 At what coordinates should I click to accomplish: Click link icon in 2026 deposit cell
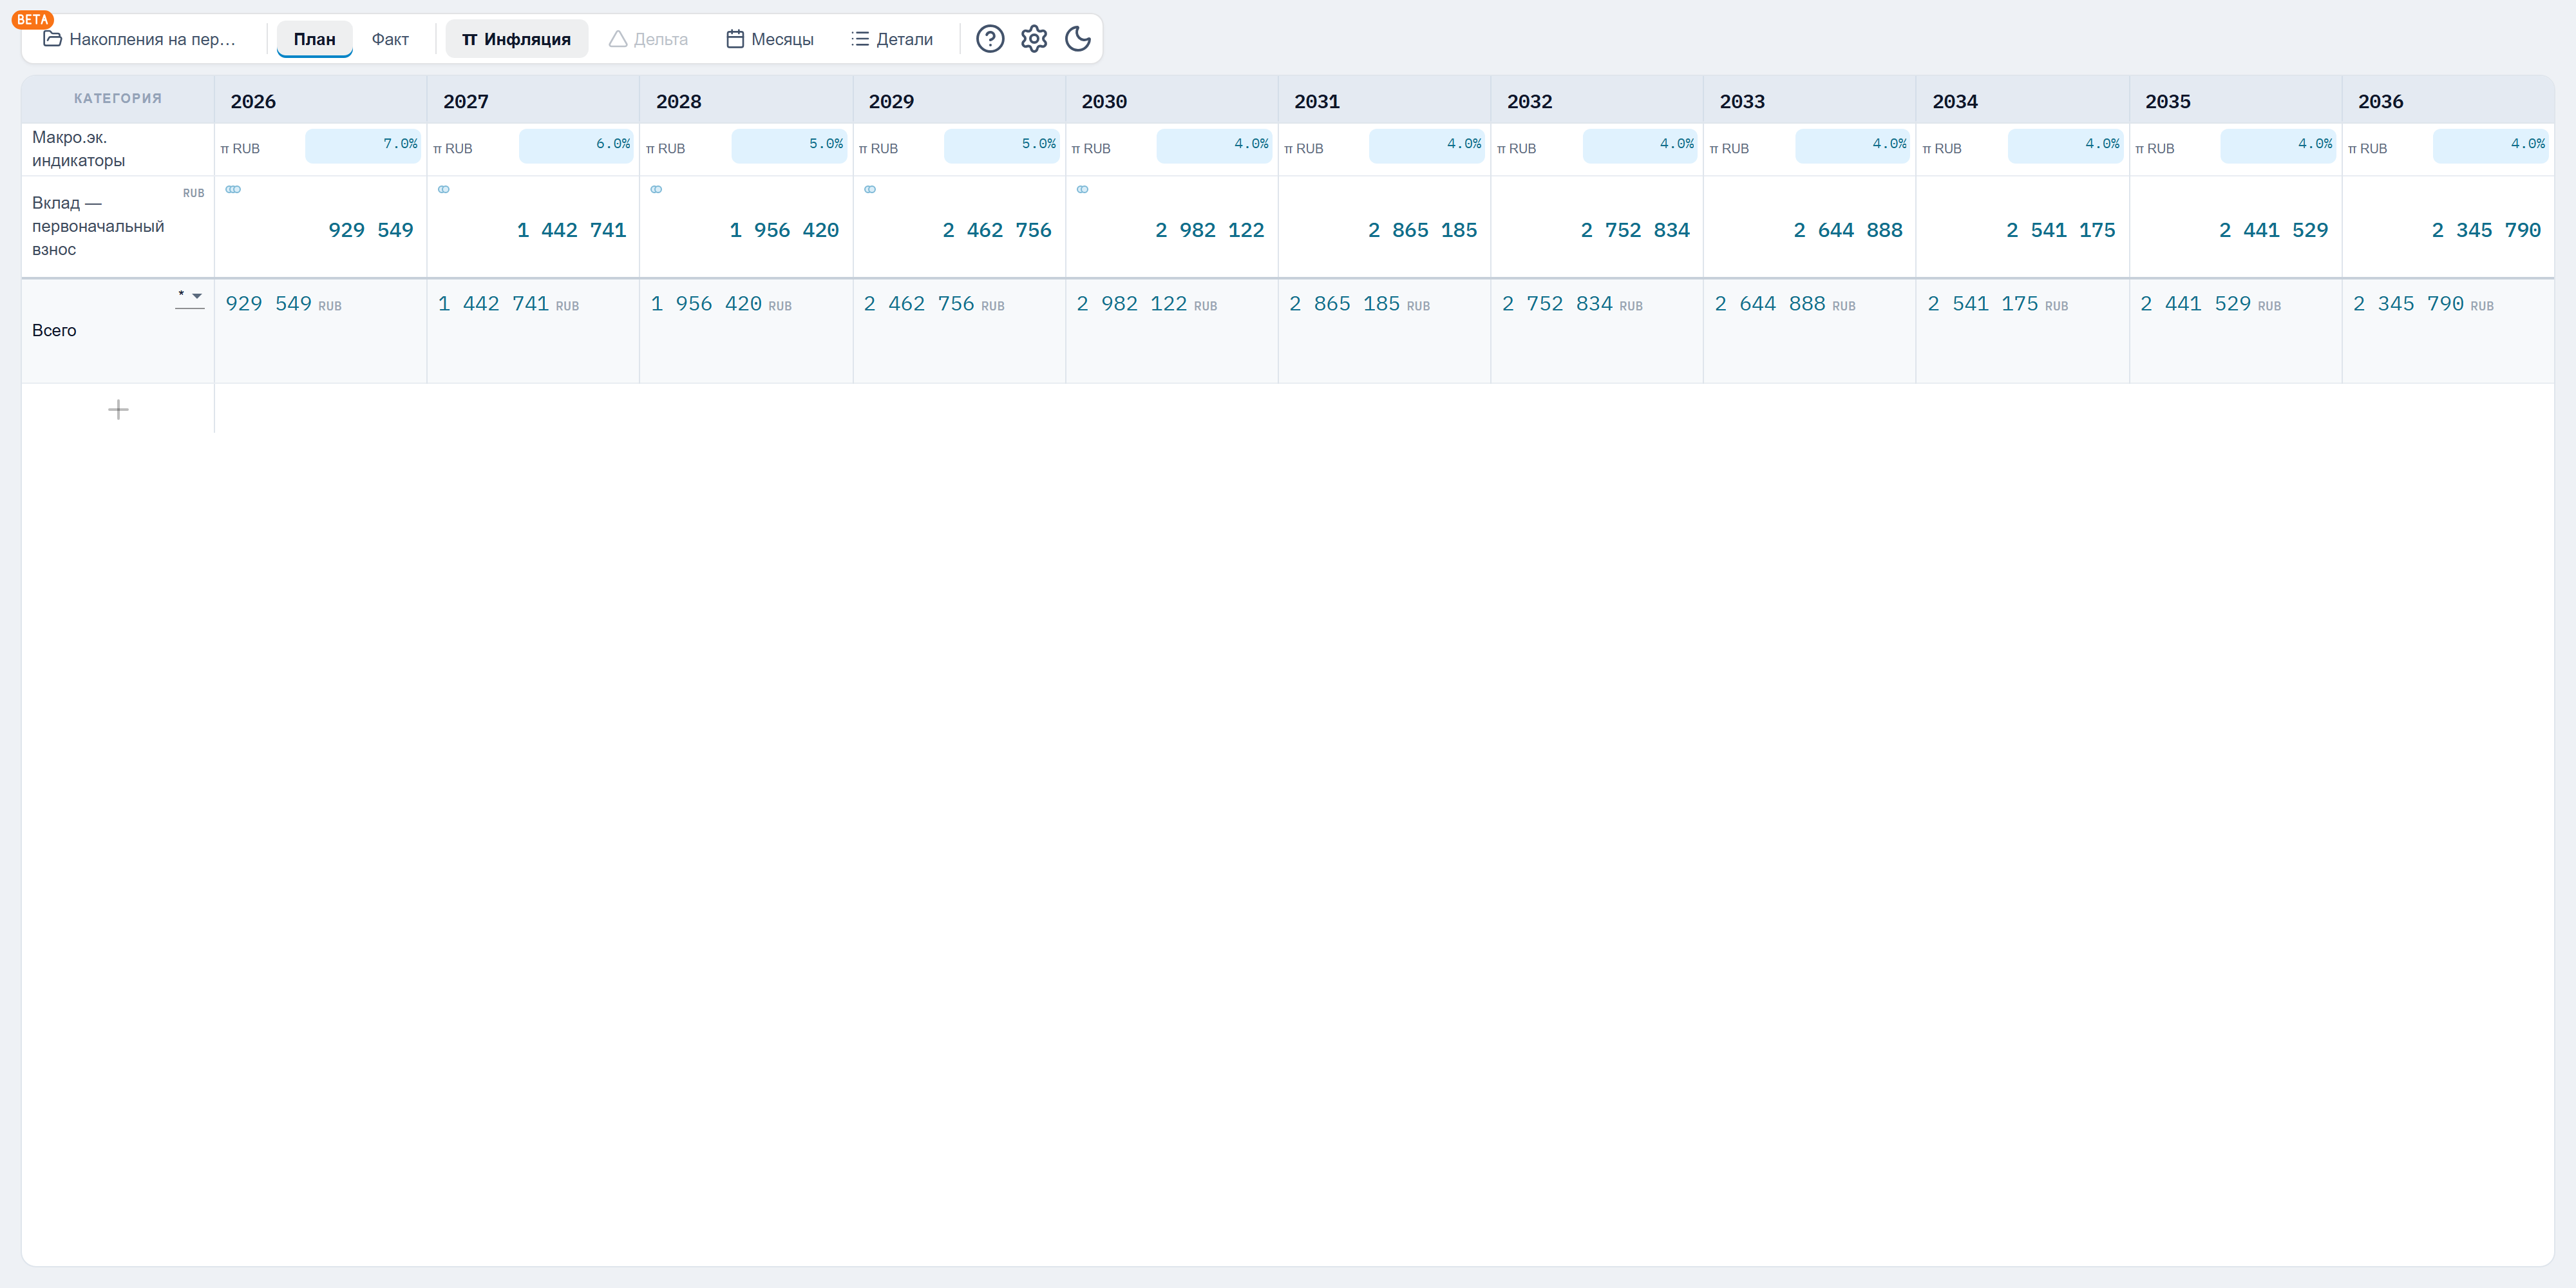(x=233, y=189)
